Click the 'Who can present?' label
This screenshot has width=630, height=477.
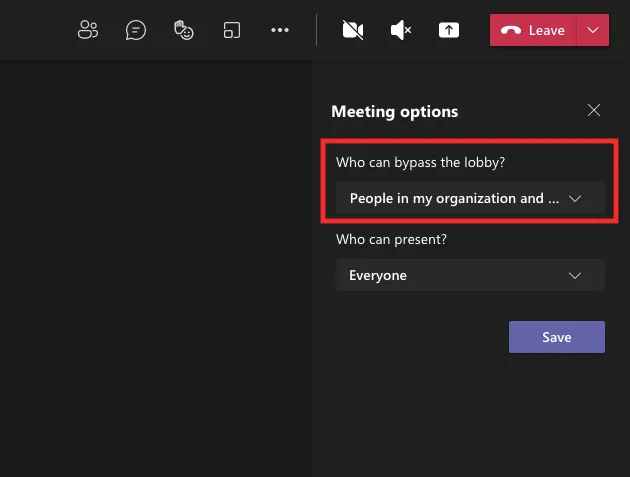pos(391,240)
